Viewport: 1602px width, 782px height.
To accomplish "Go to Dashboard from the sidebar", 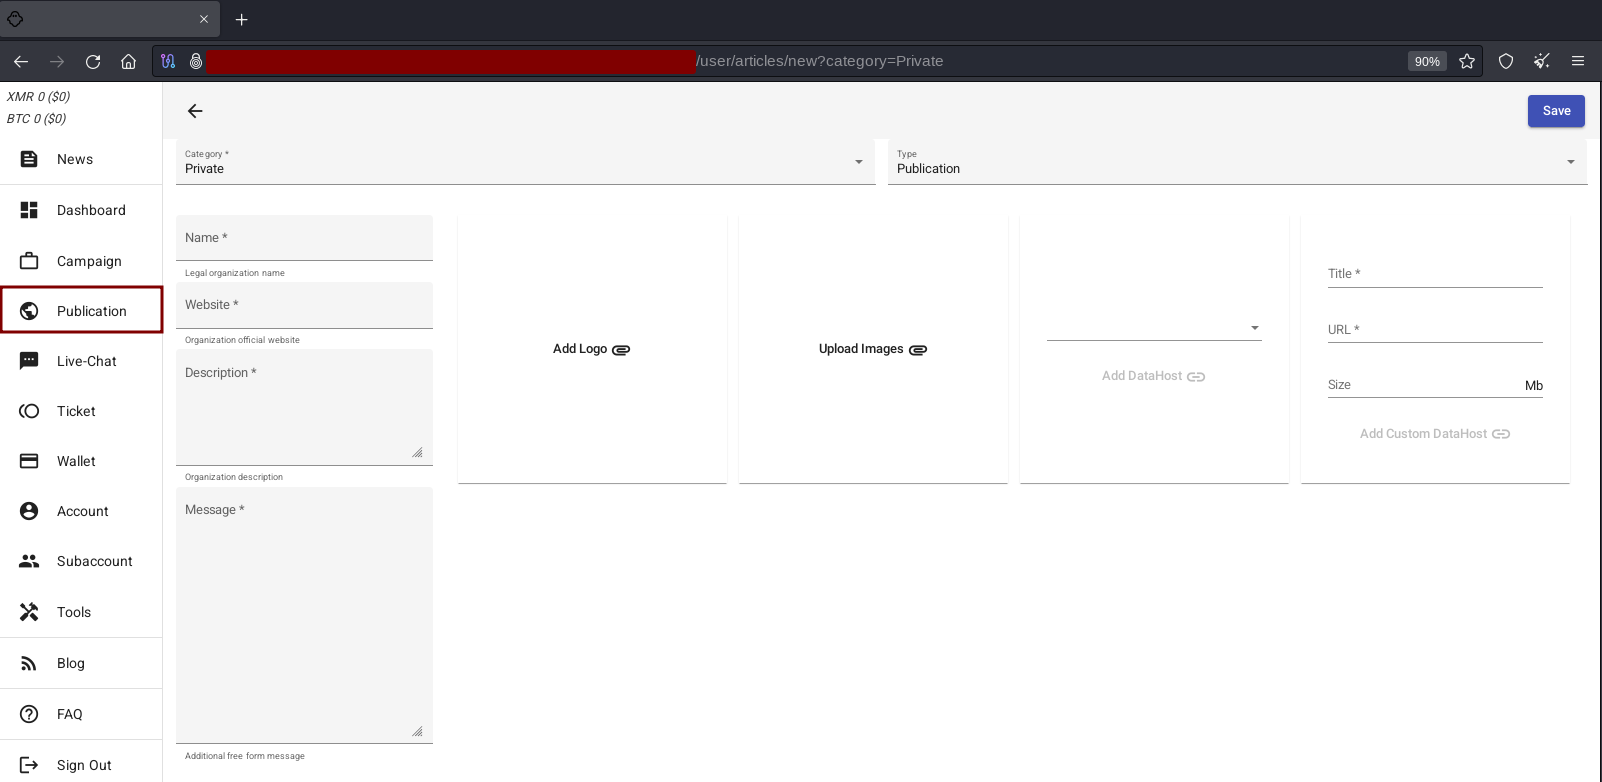I will click(90, 210).
